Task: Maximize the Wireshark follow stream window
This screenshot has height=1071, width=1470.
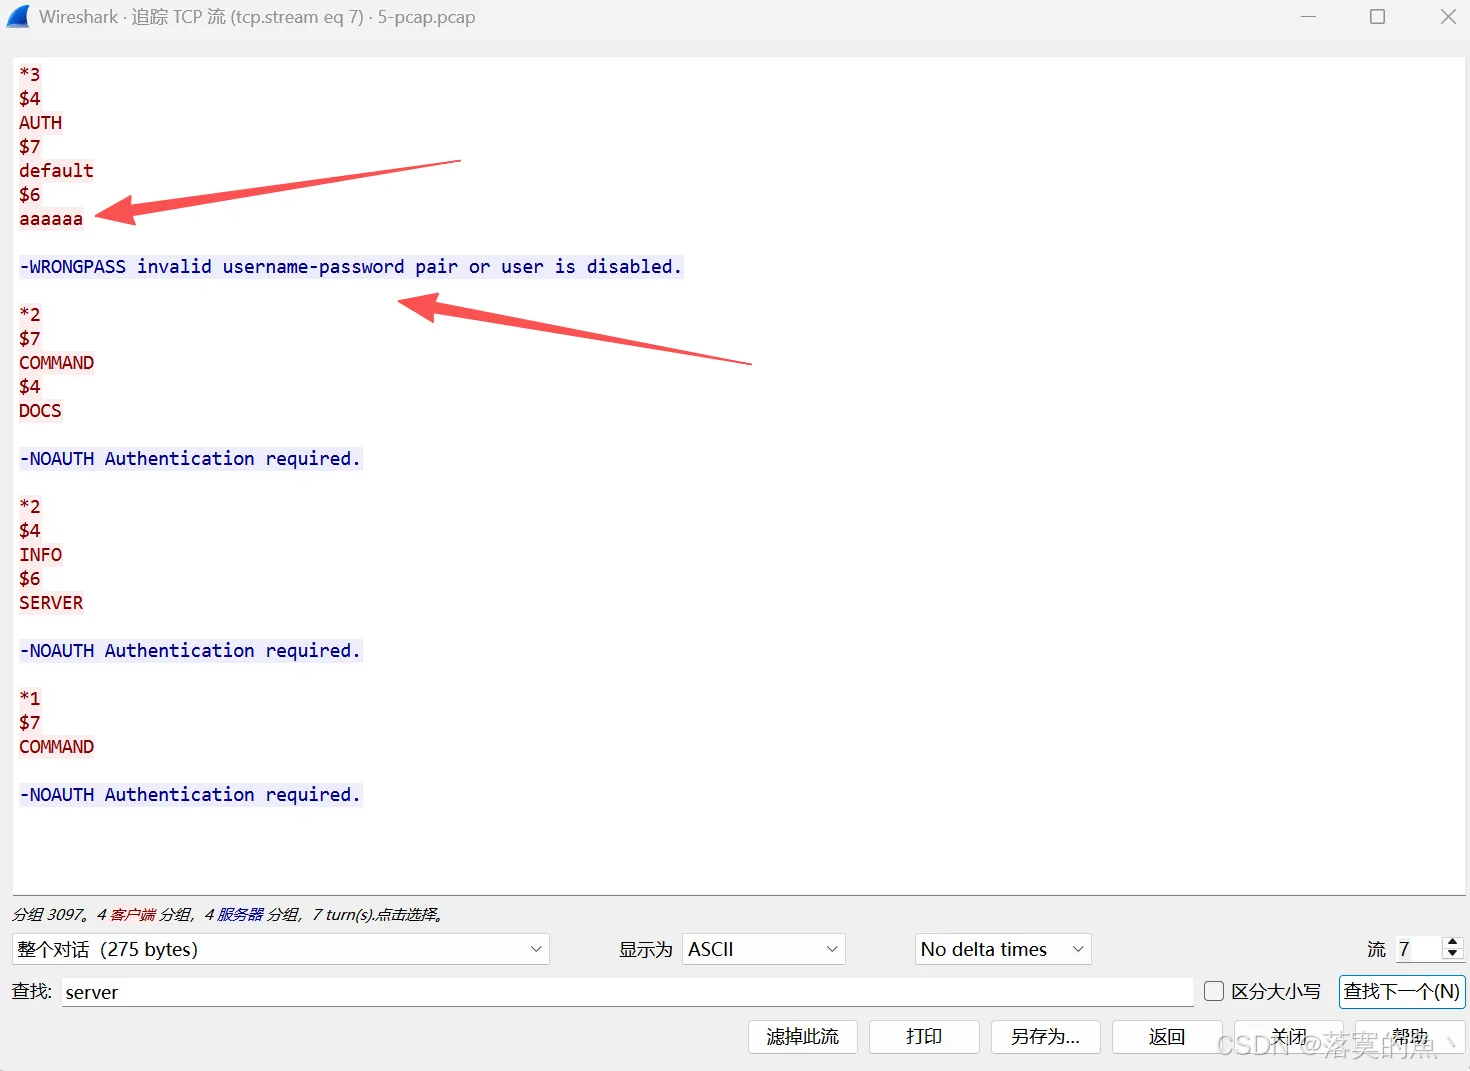Action: pos(1377,17)
